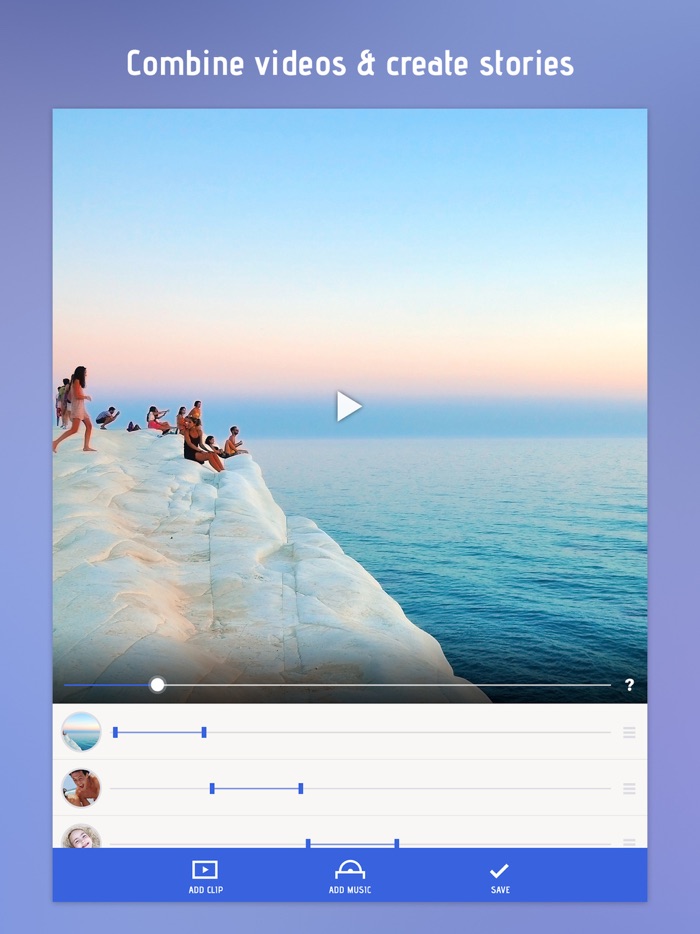This screenshot has width=700, height=934.
Task: Click the SAVE label
Action: coord(500,890)
